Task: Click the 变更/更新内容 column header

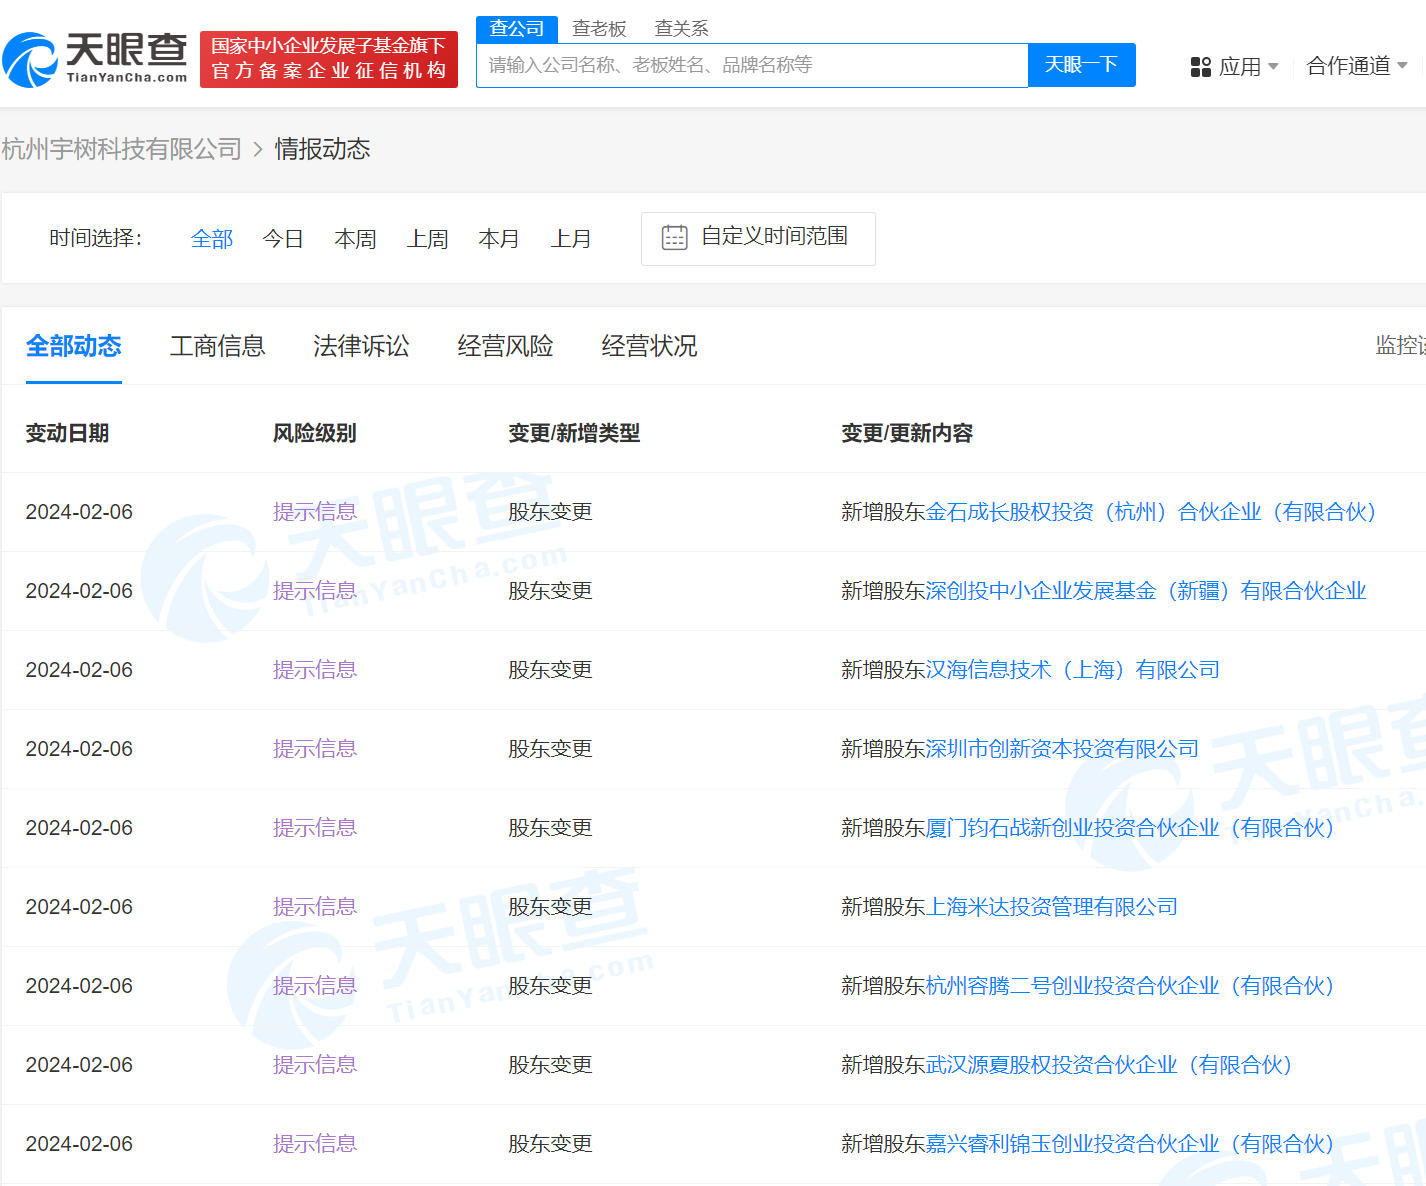Action: click(907, 433)
